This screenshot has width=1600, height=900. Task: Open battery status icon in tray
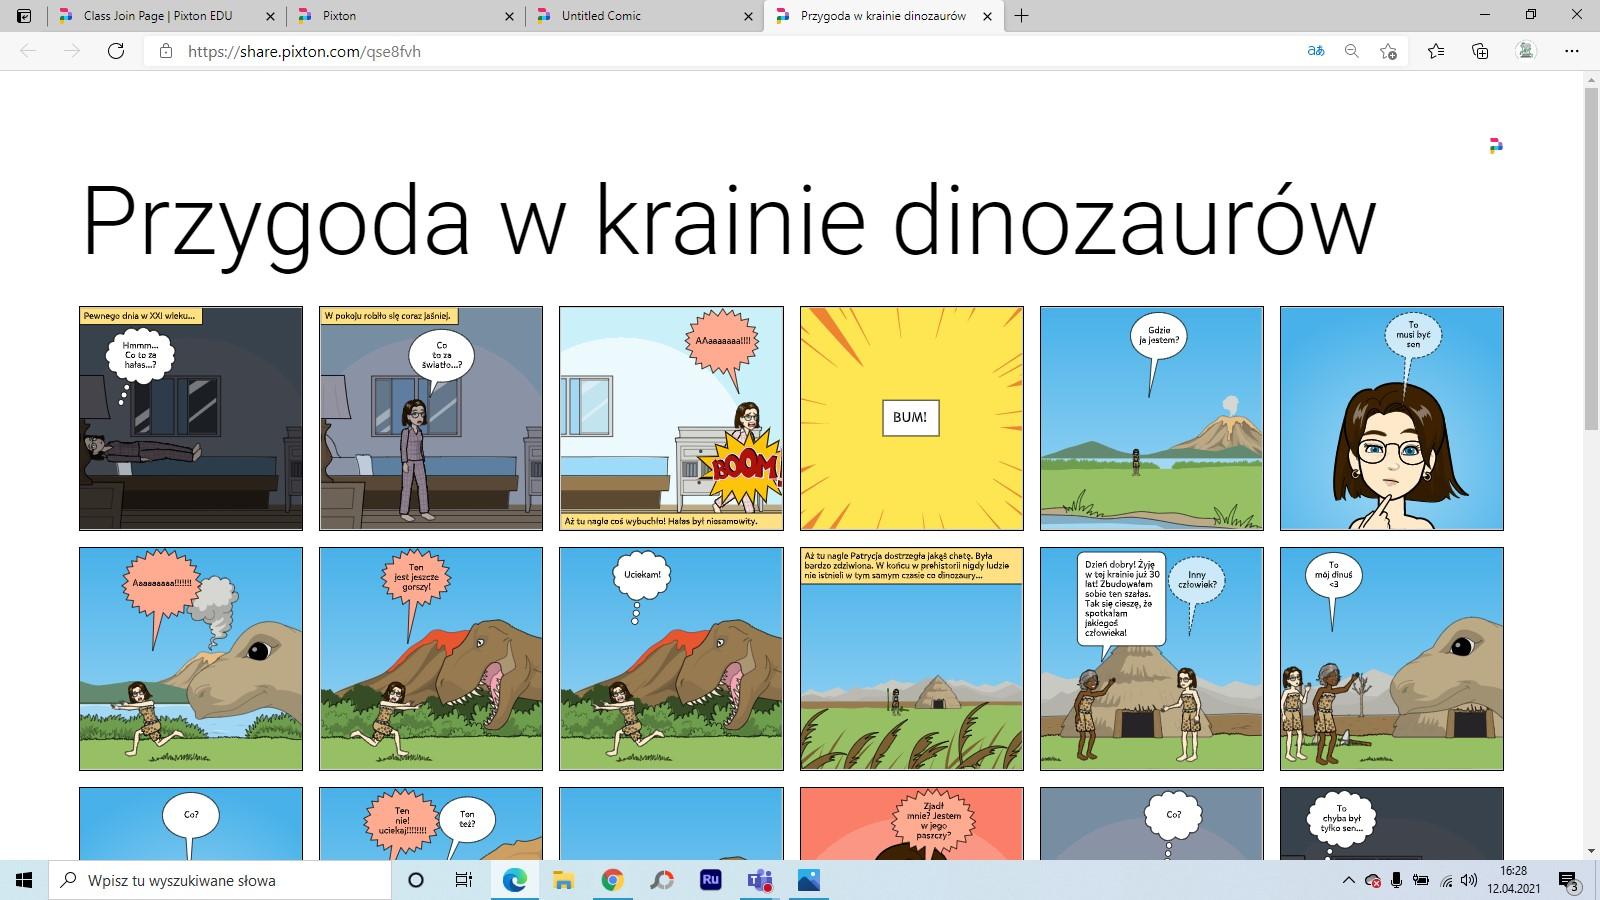[1420, 880]
